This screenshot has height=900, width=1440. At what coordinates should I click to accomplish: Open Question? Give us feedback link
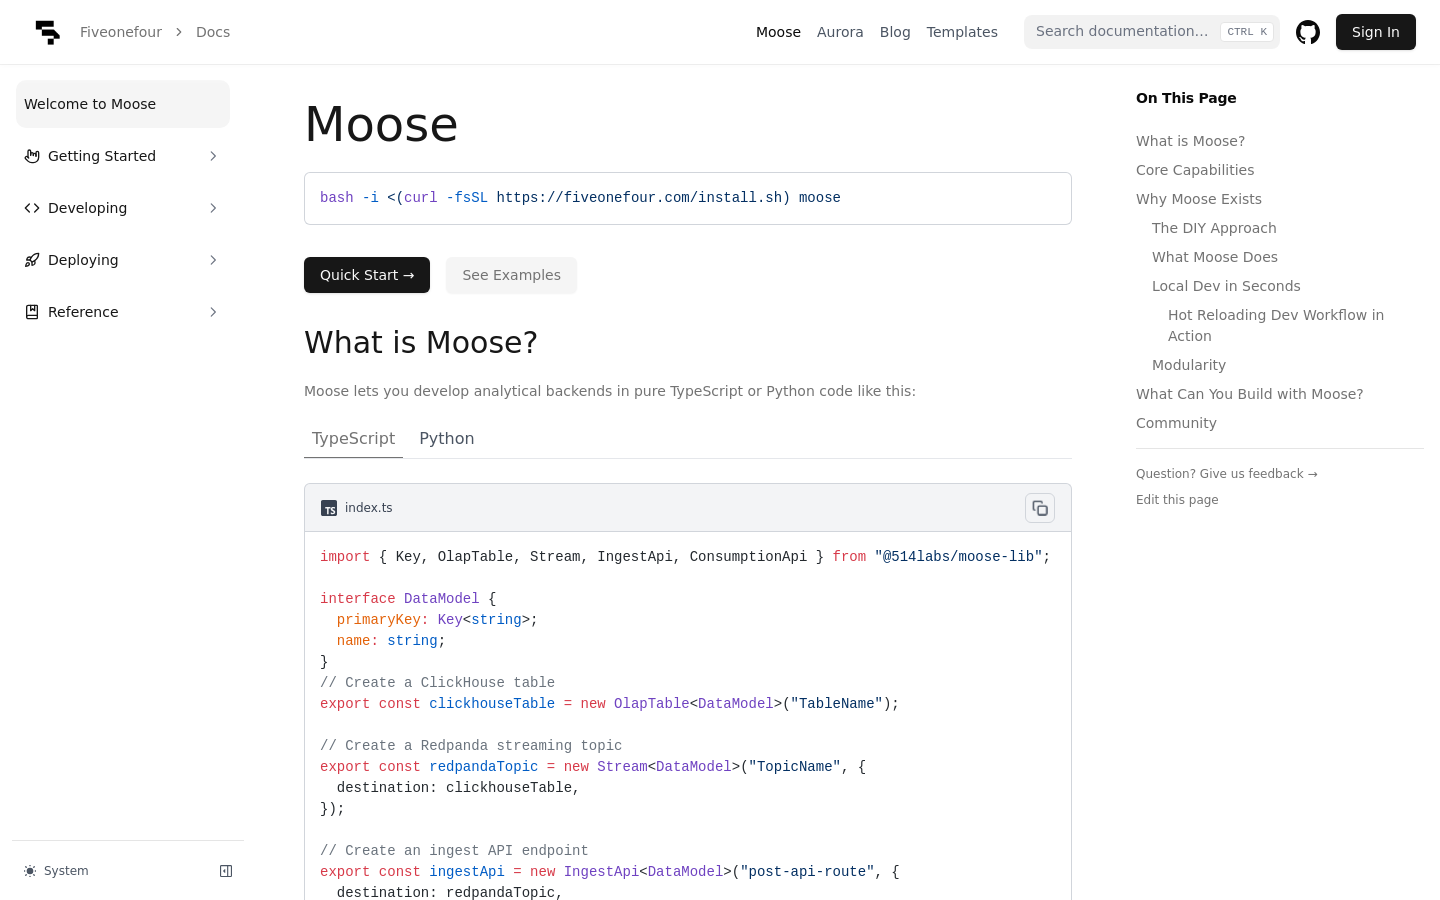[x=1227, y=474]
